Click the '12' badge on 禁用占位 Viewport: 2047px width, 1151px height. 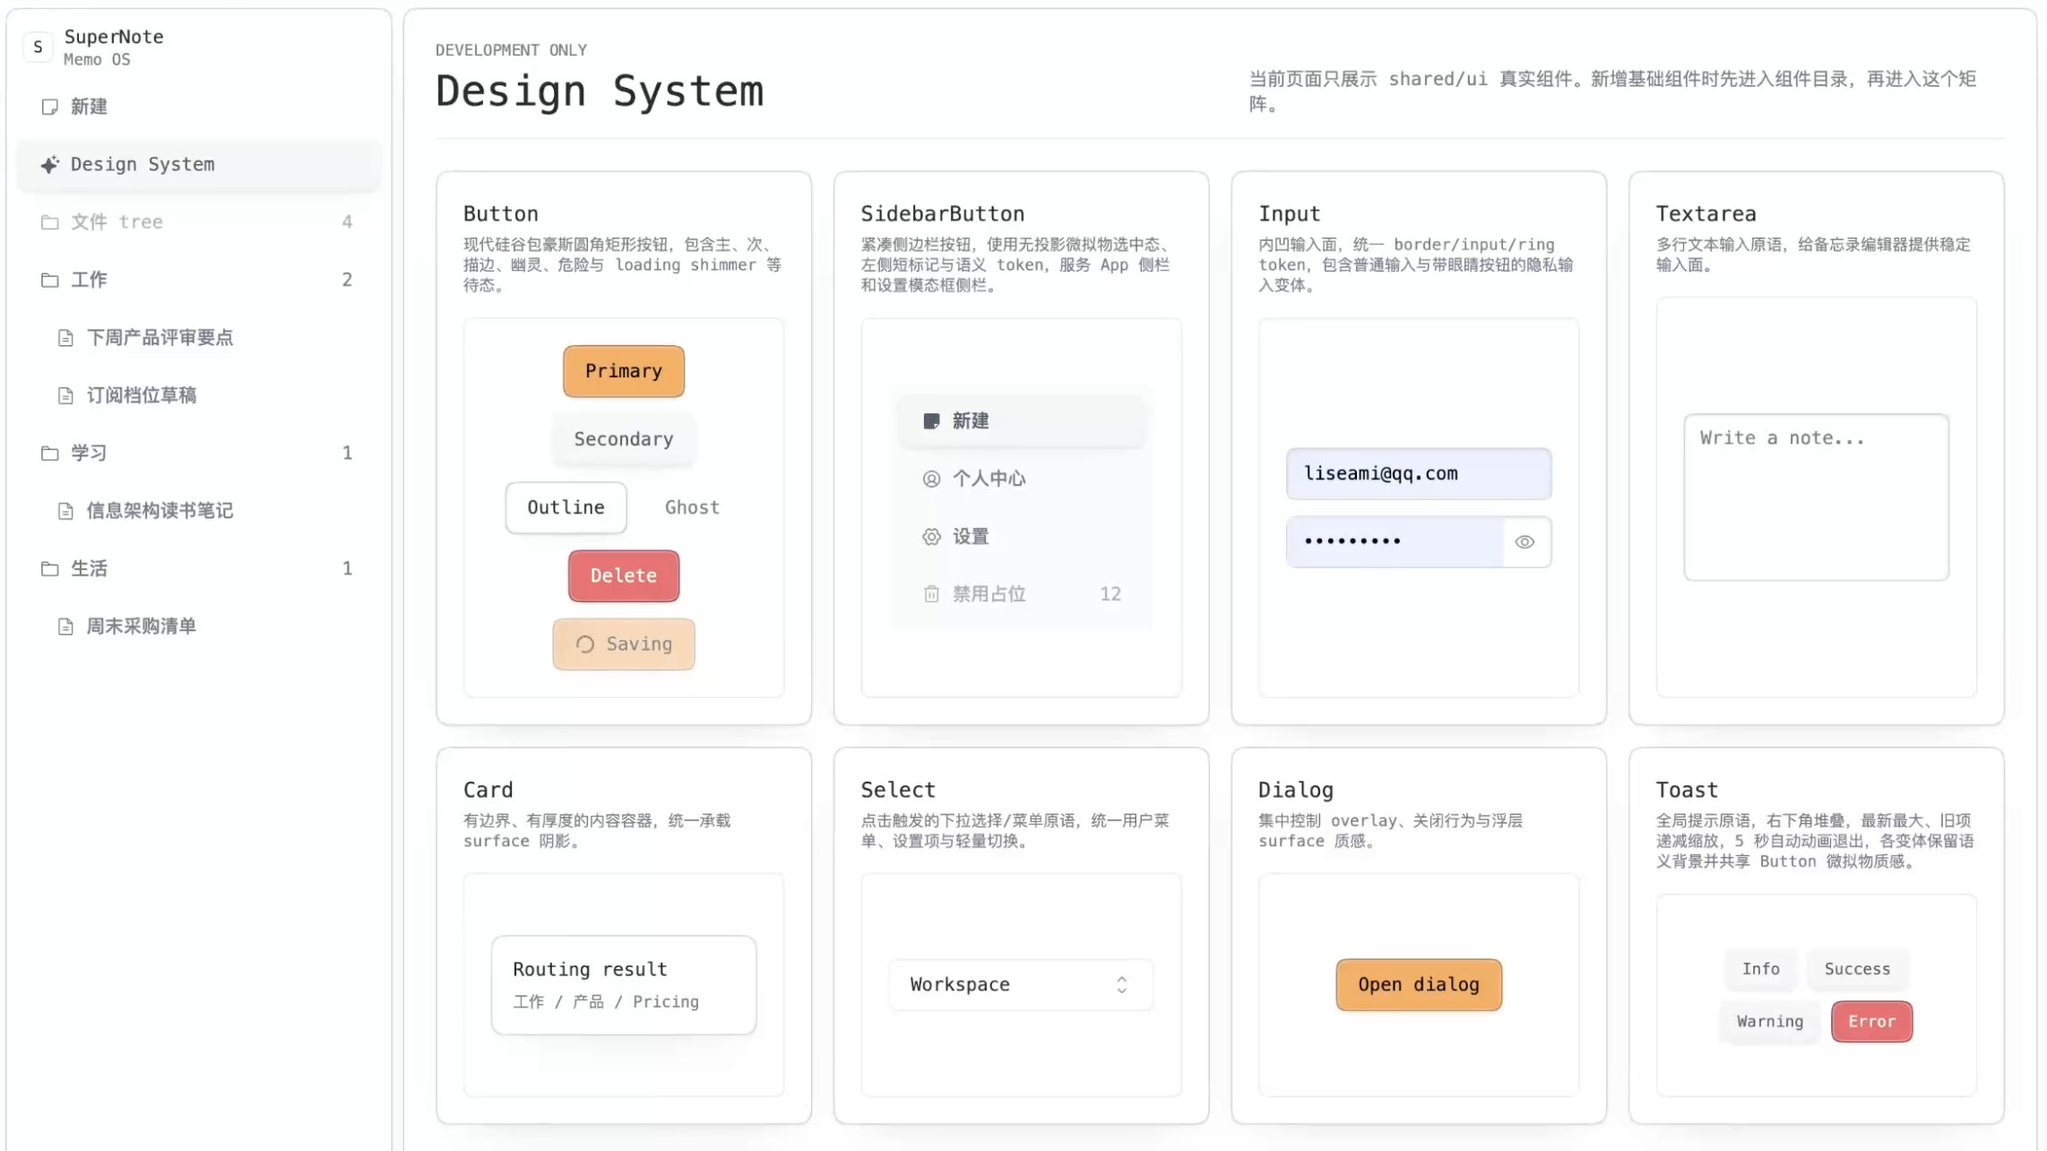(x=1110, y=594)
